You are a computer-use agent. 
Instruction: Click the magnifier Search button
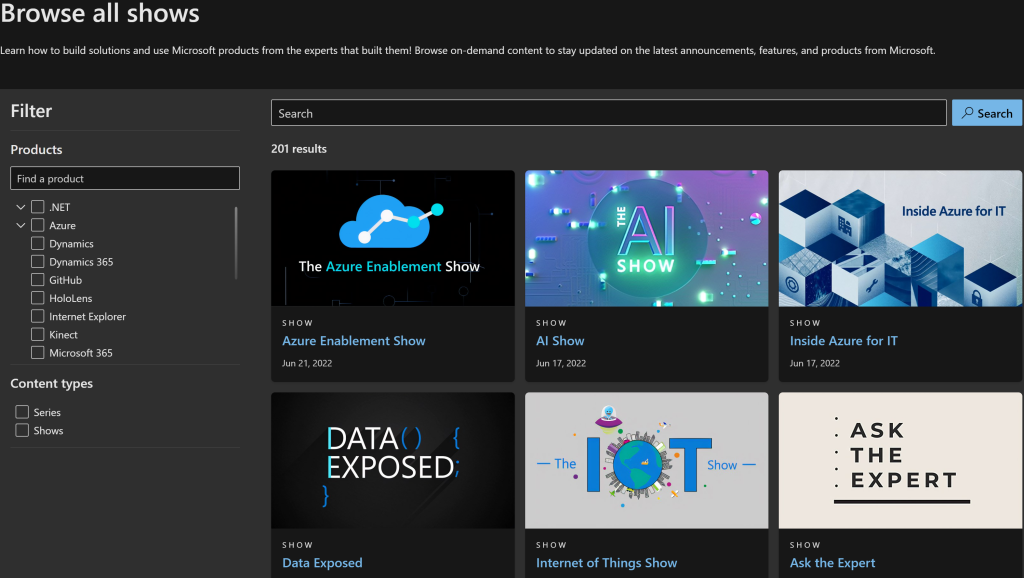click(x=987, y=113)
